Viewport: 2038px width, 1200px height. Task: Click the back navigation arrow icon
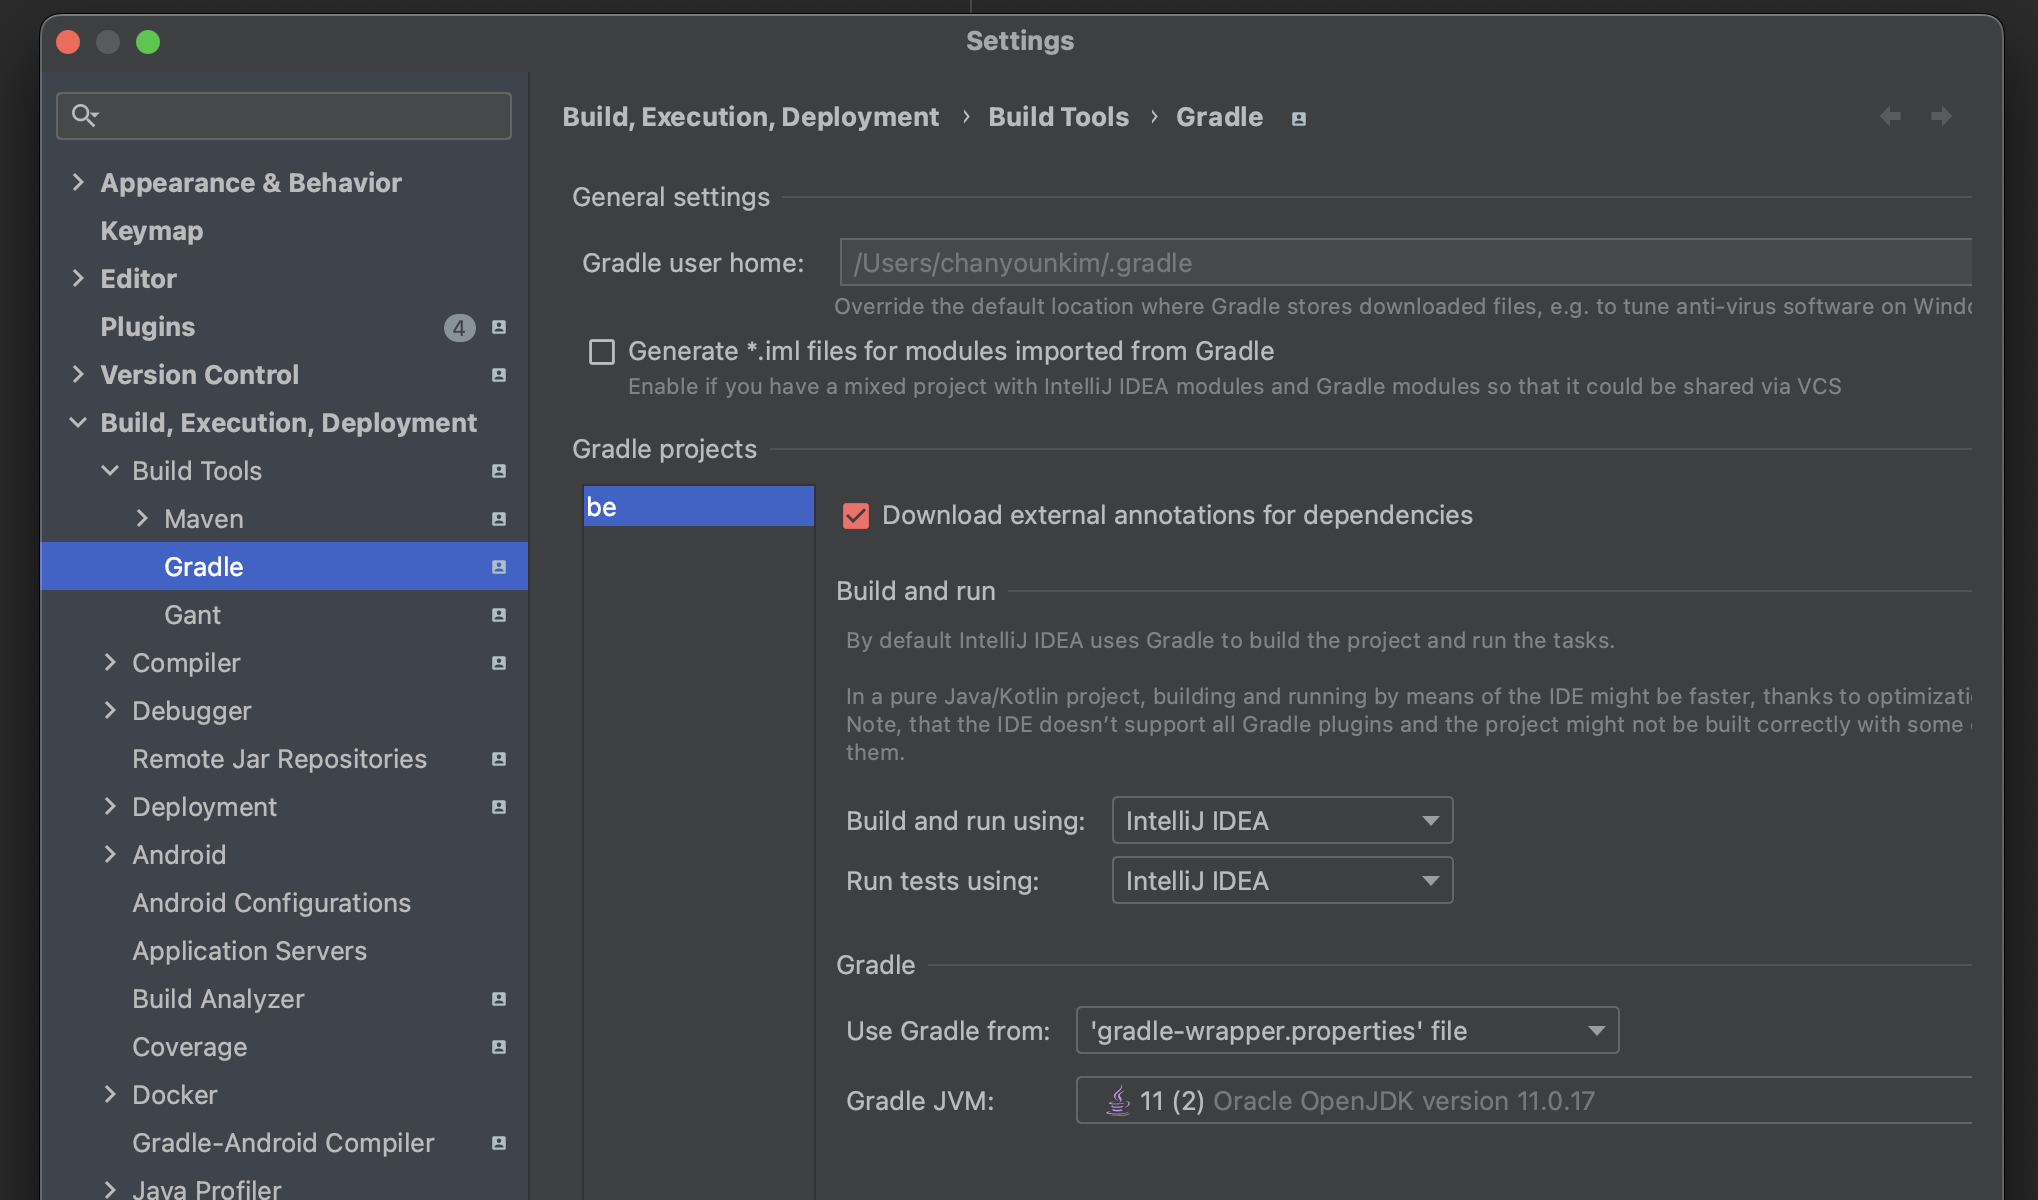1890,117
